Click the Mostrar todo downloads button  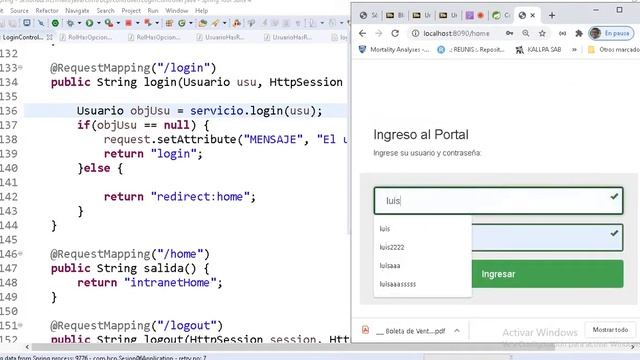click(x=610, y=330)
